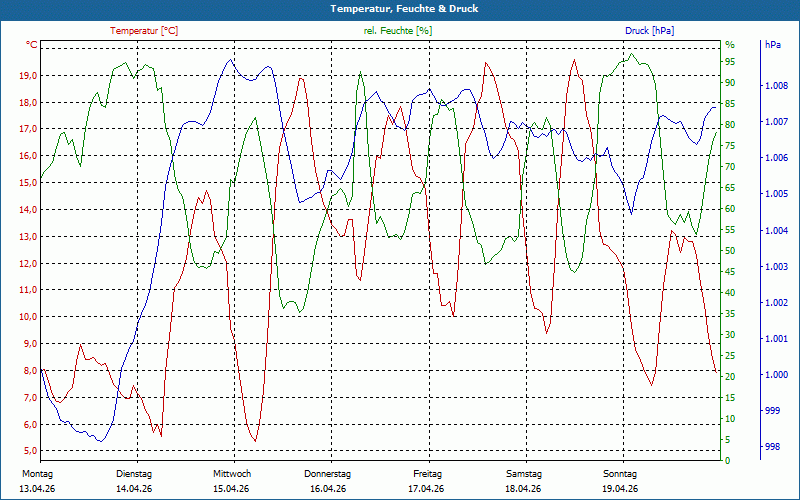Click the '65' humidity axis value
This screenshot has width=800, height=500.
pyautogui.click(x=730, y=188)
